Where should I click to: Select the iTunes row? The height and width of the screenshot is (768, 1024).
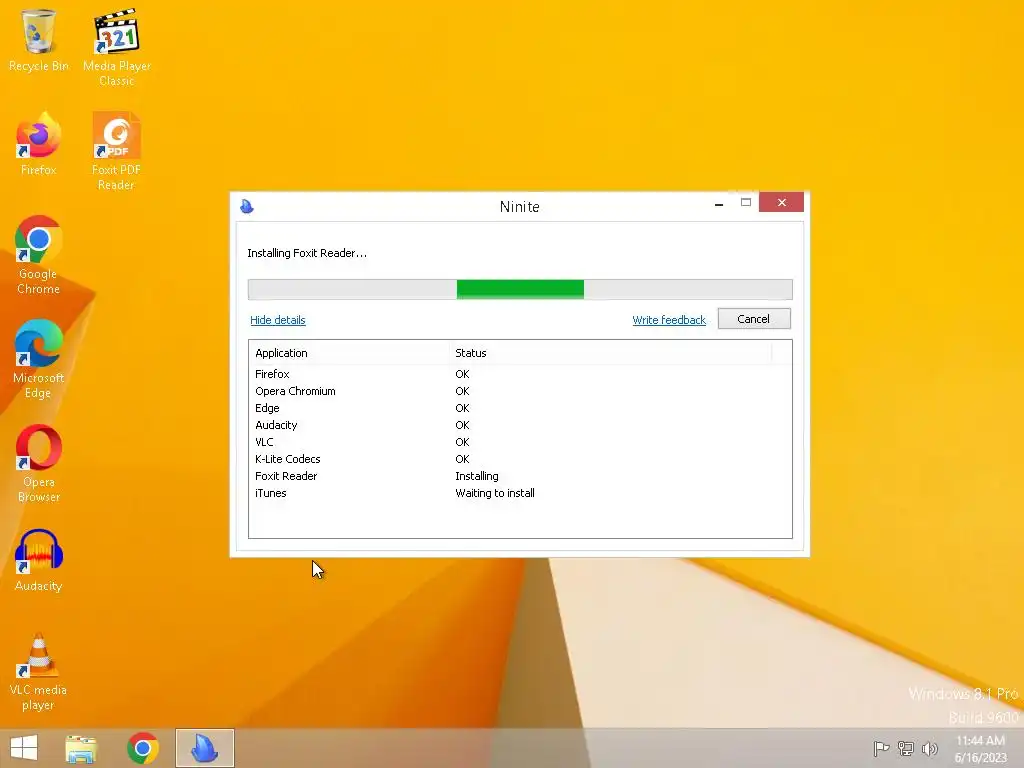[520, 493]
